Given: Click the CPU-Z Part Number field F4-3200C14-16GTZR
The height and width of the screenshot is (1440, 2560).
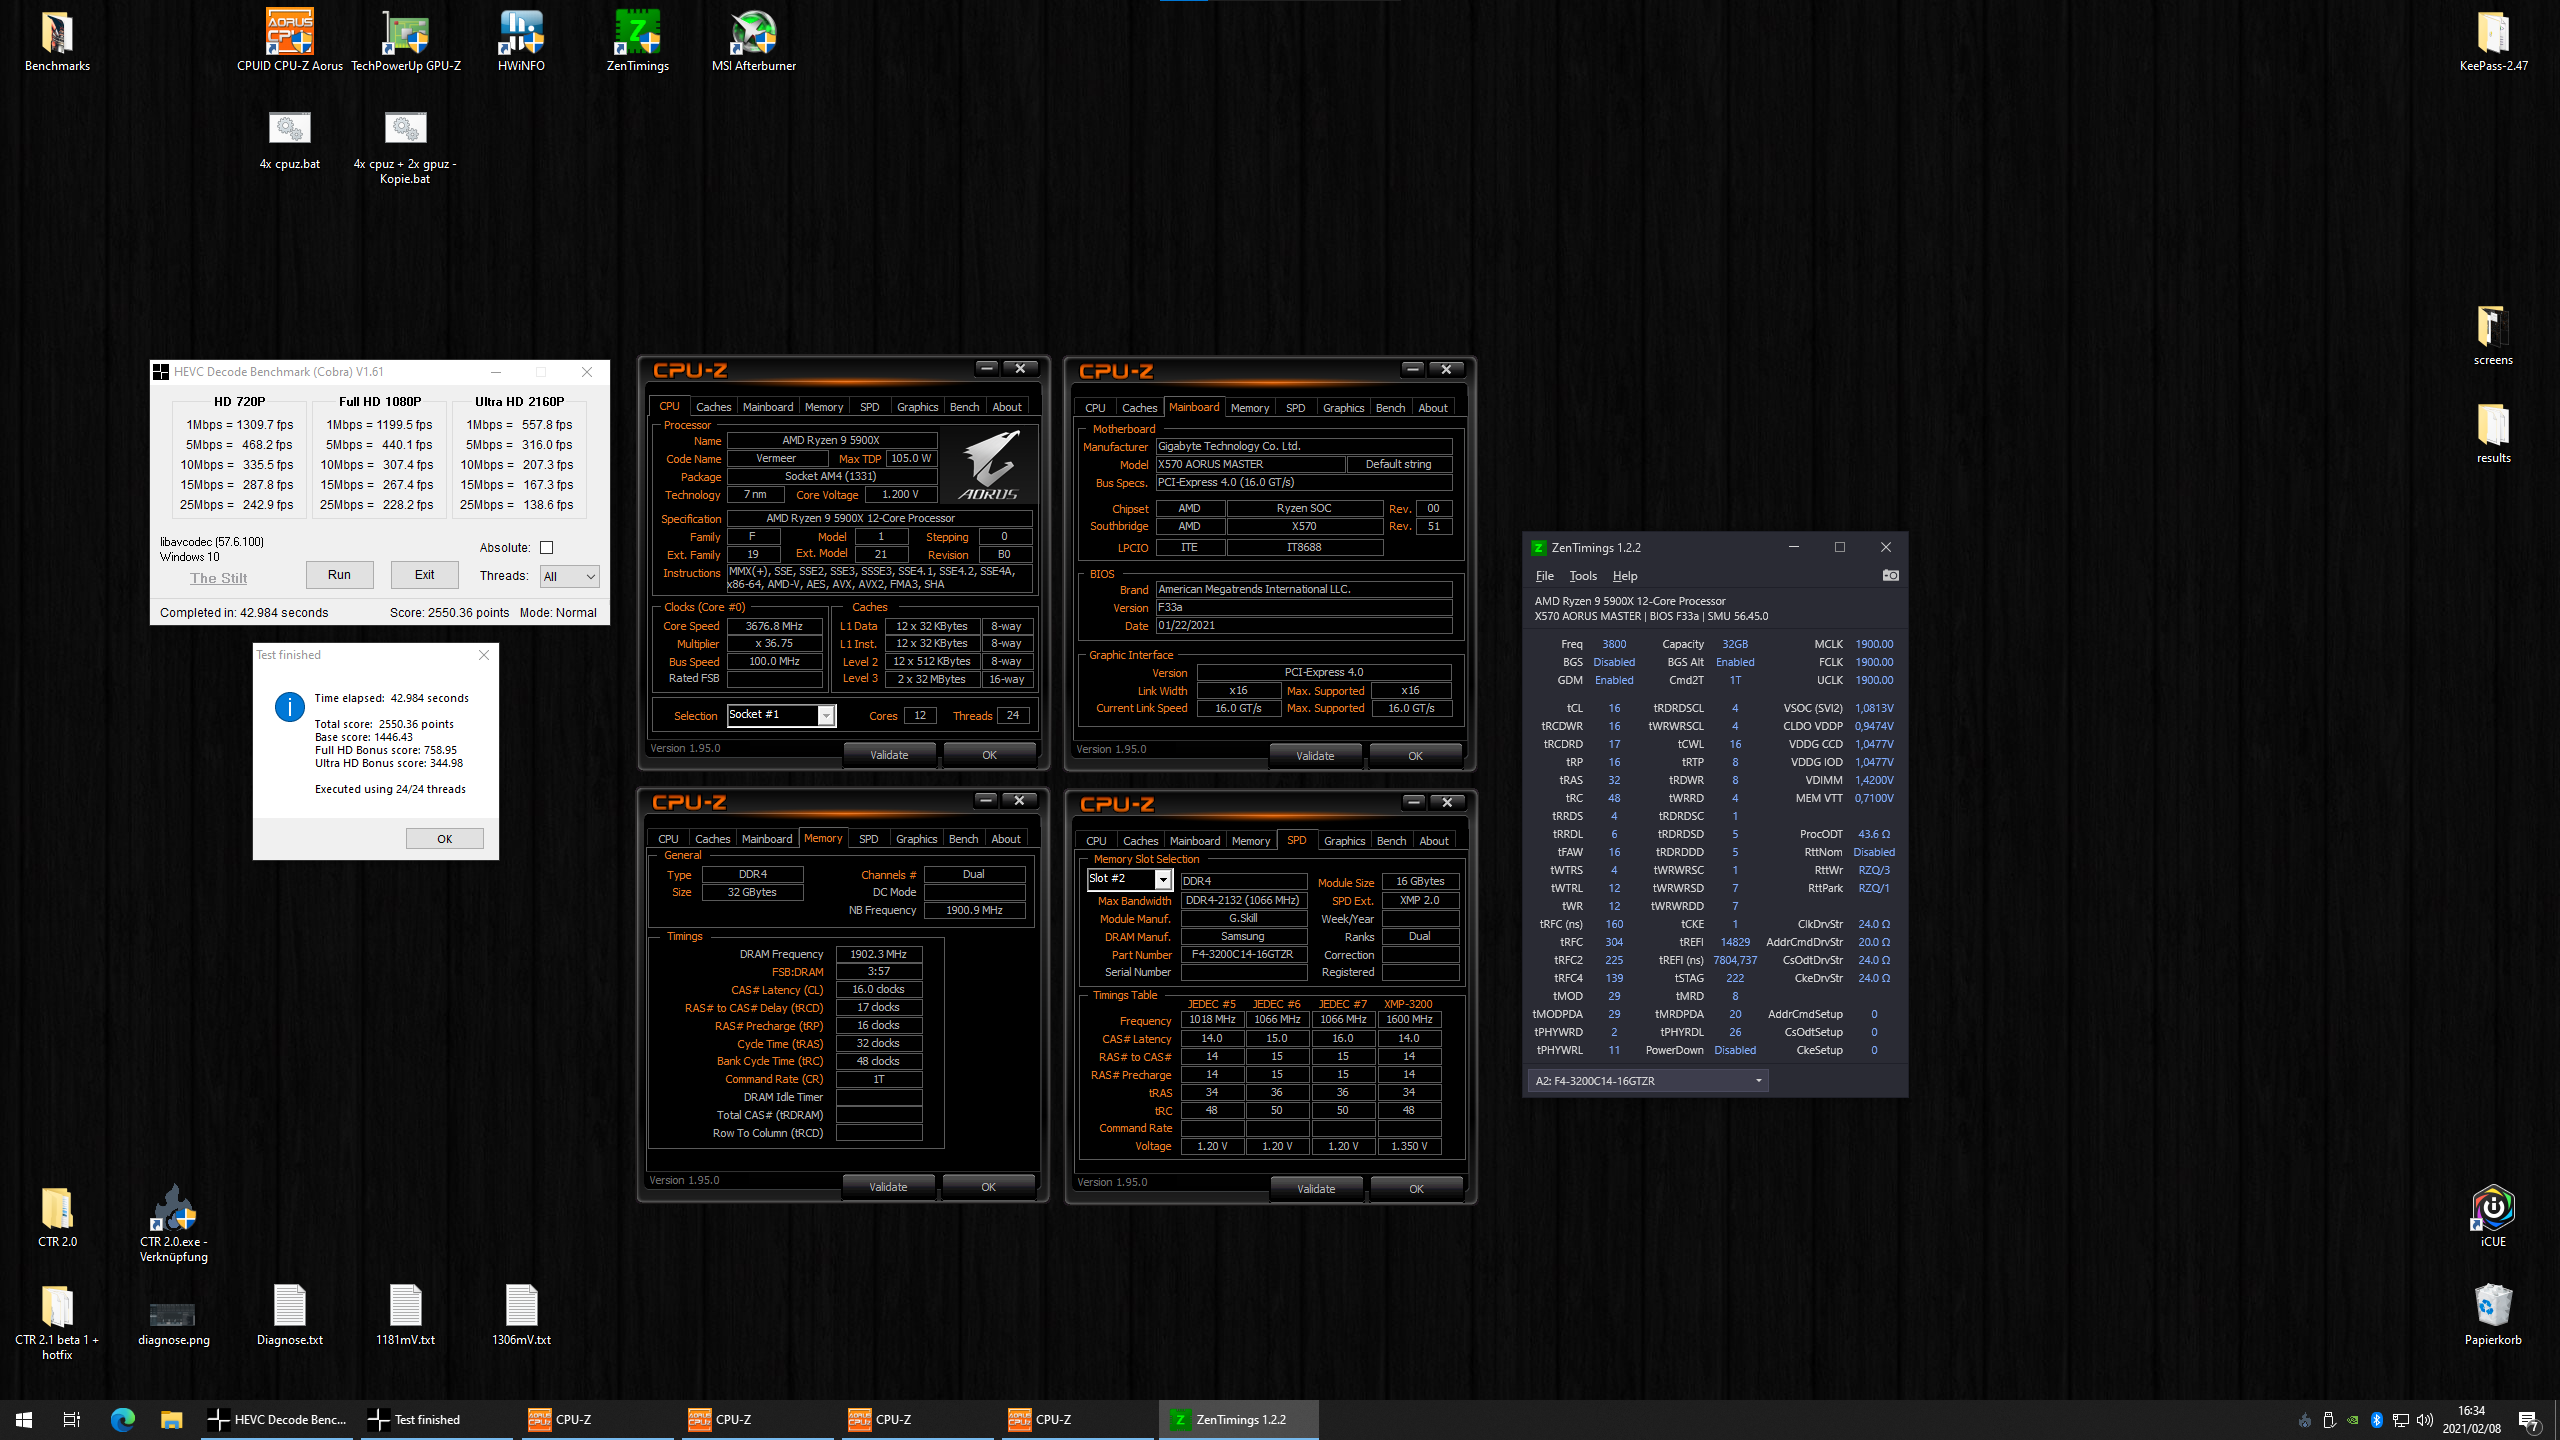Looking at the screenshot, I should tap(1243, 954).
